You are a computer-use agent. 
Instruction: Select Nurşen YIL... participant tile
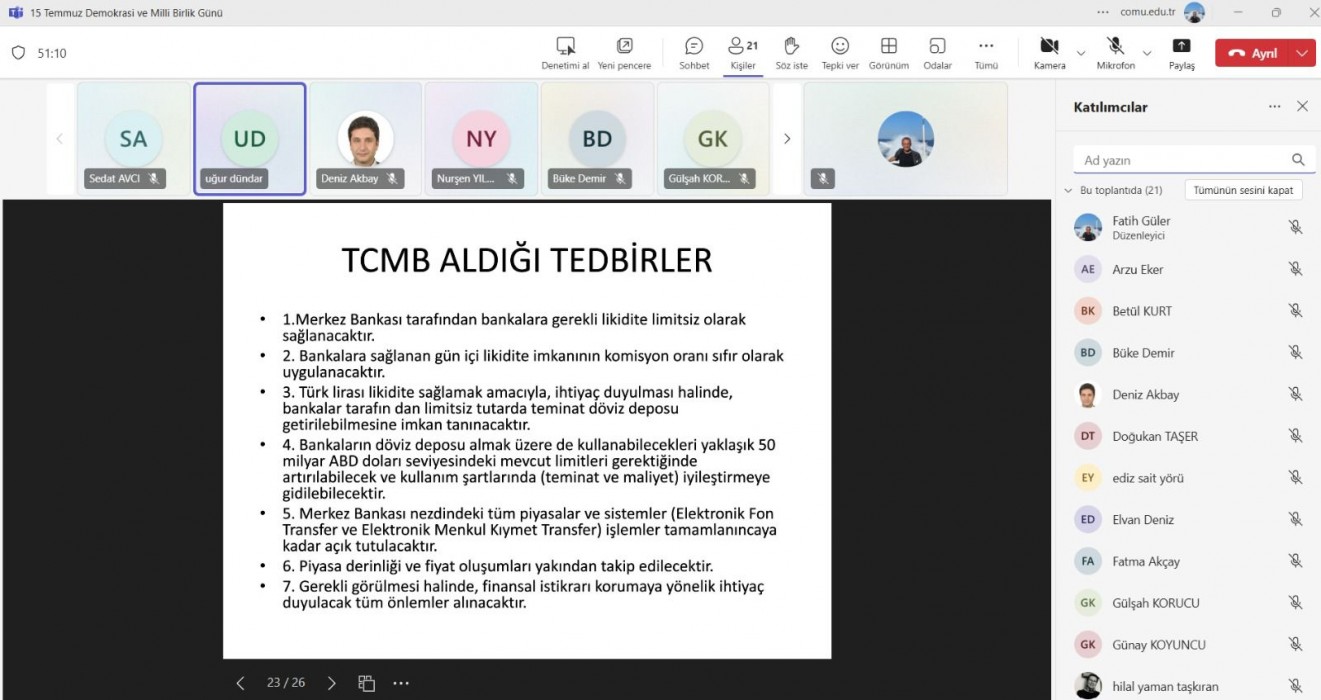pos(481,139)
